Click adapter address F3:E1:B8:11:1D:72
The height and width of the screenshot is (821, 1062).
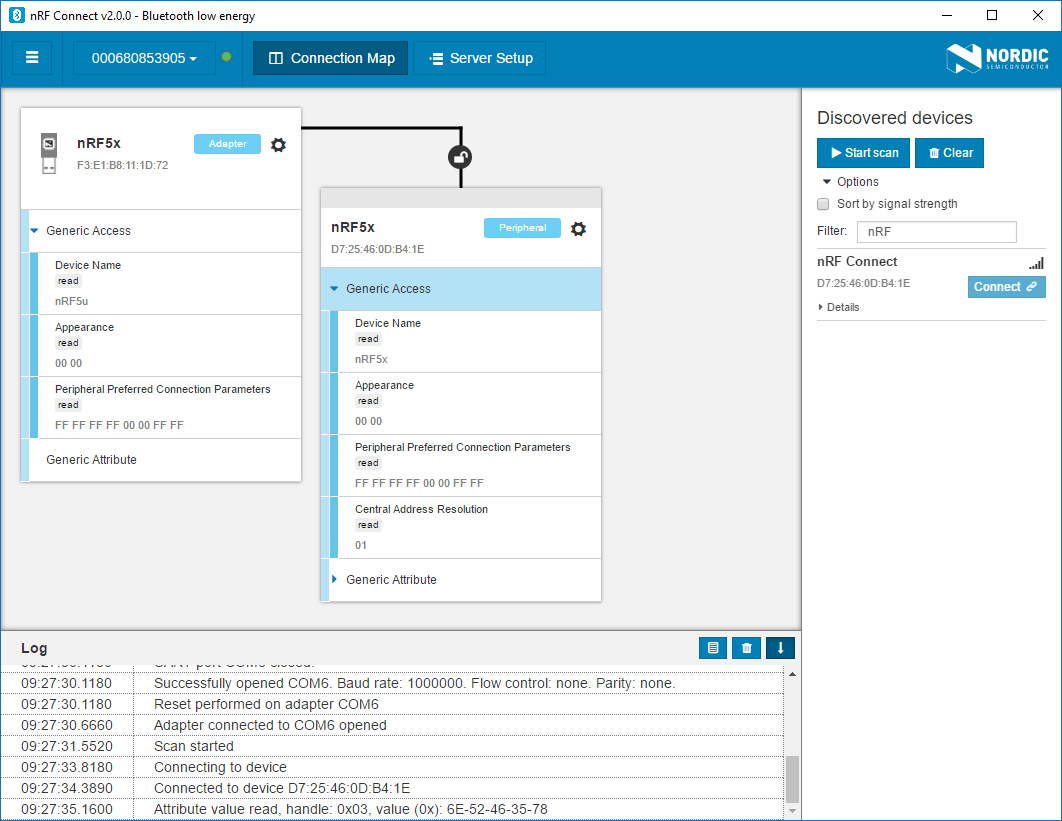click(123, 165)
